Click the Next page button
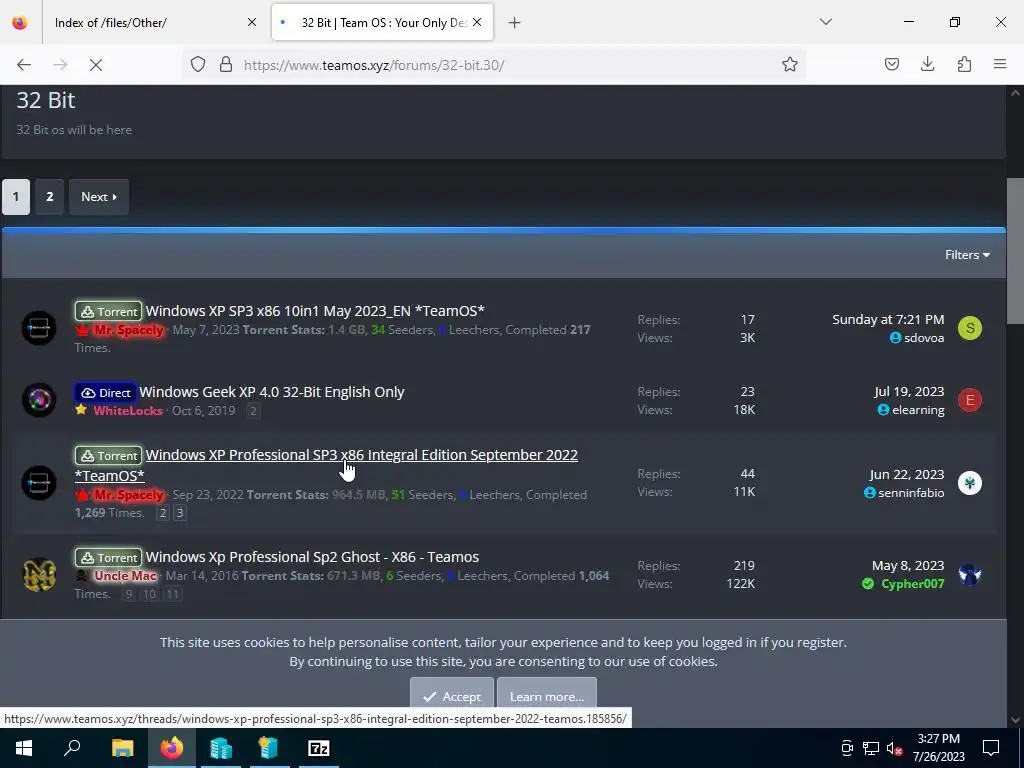1024x768 pixels. [99, 197]
